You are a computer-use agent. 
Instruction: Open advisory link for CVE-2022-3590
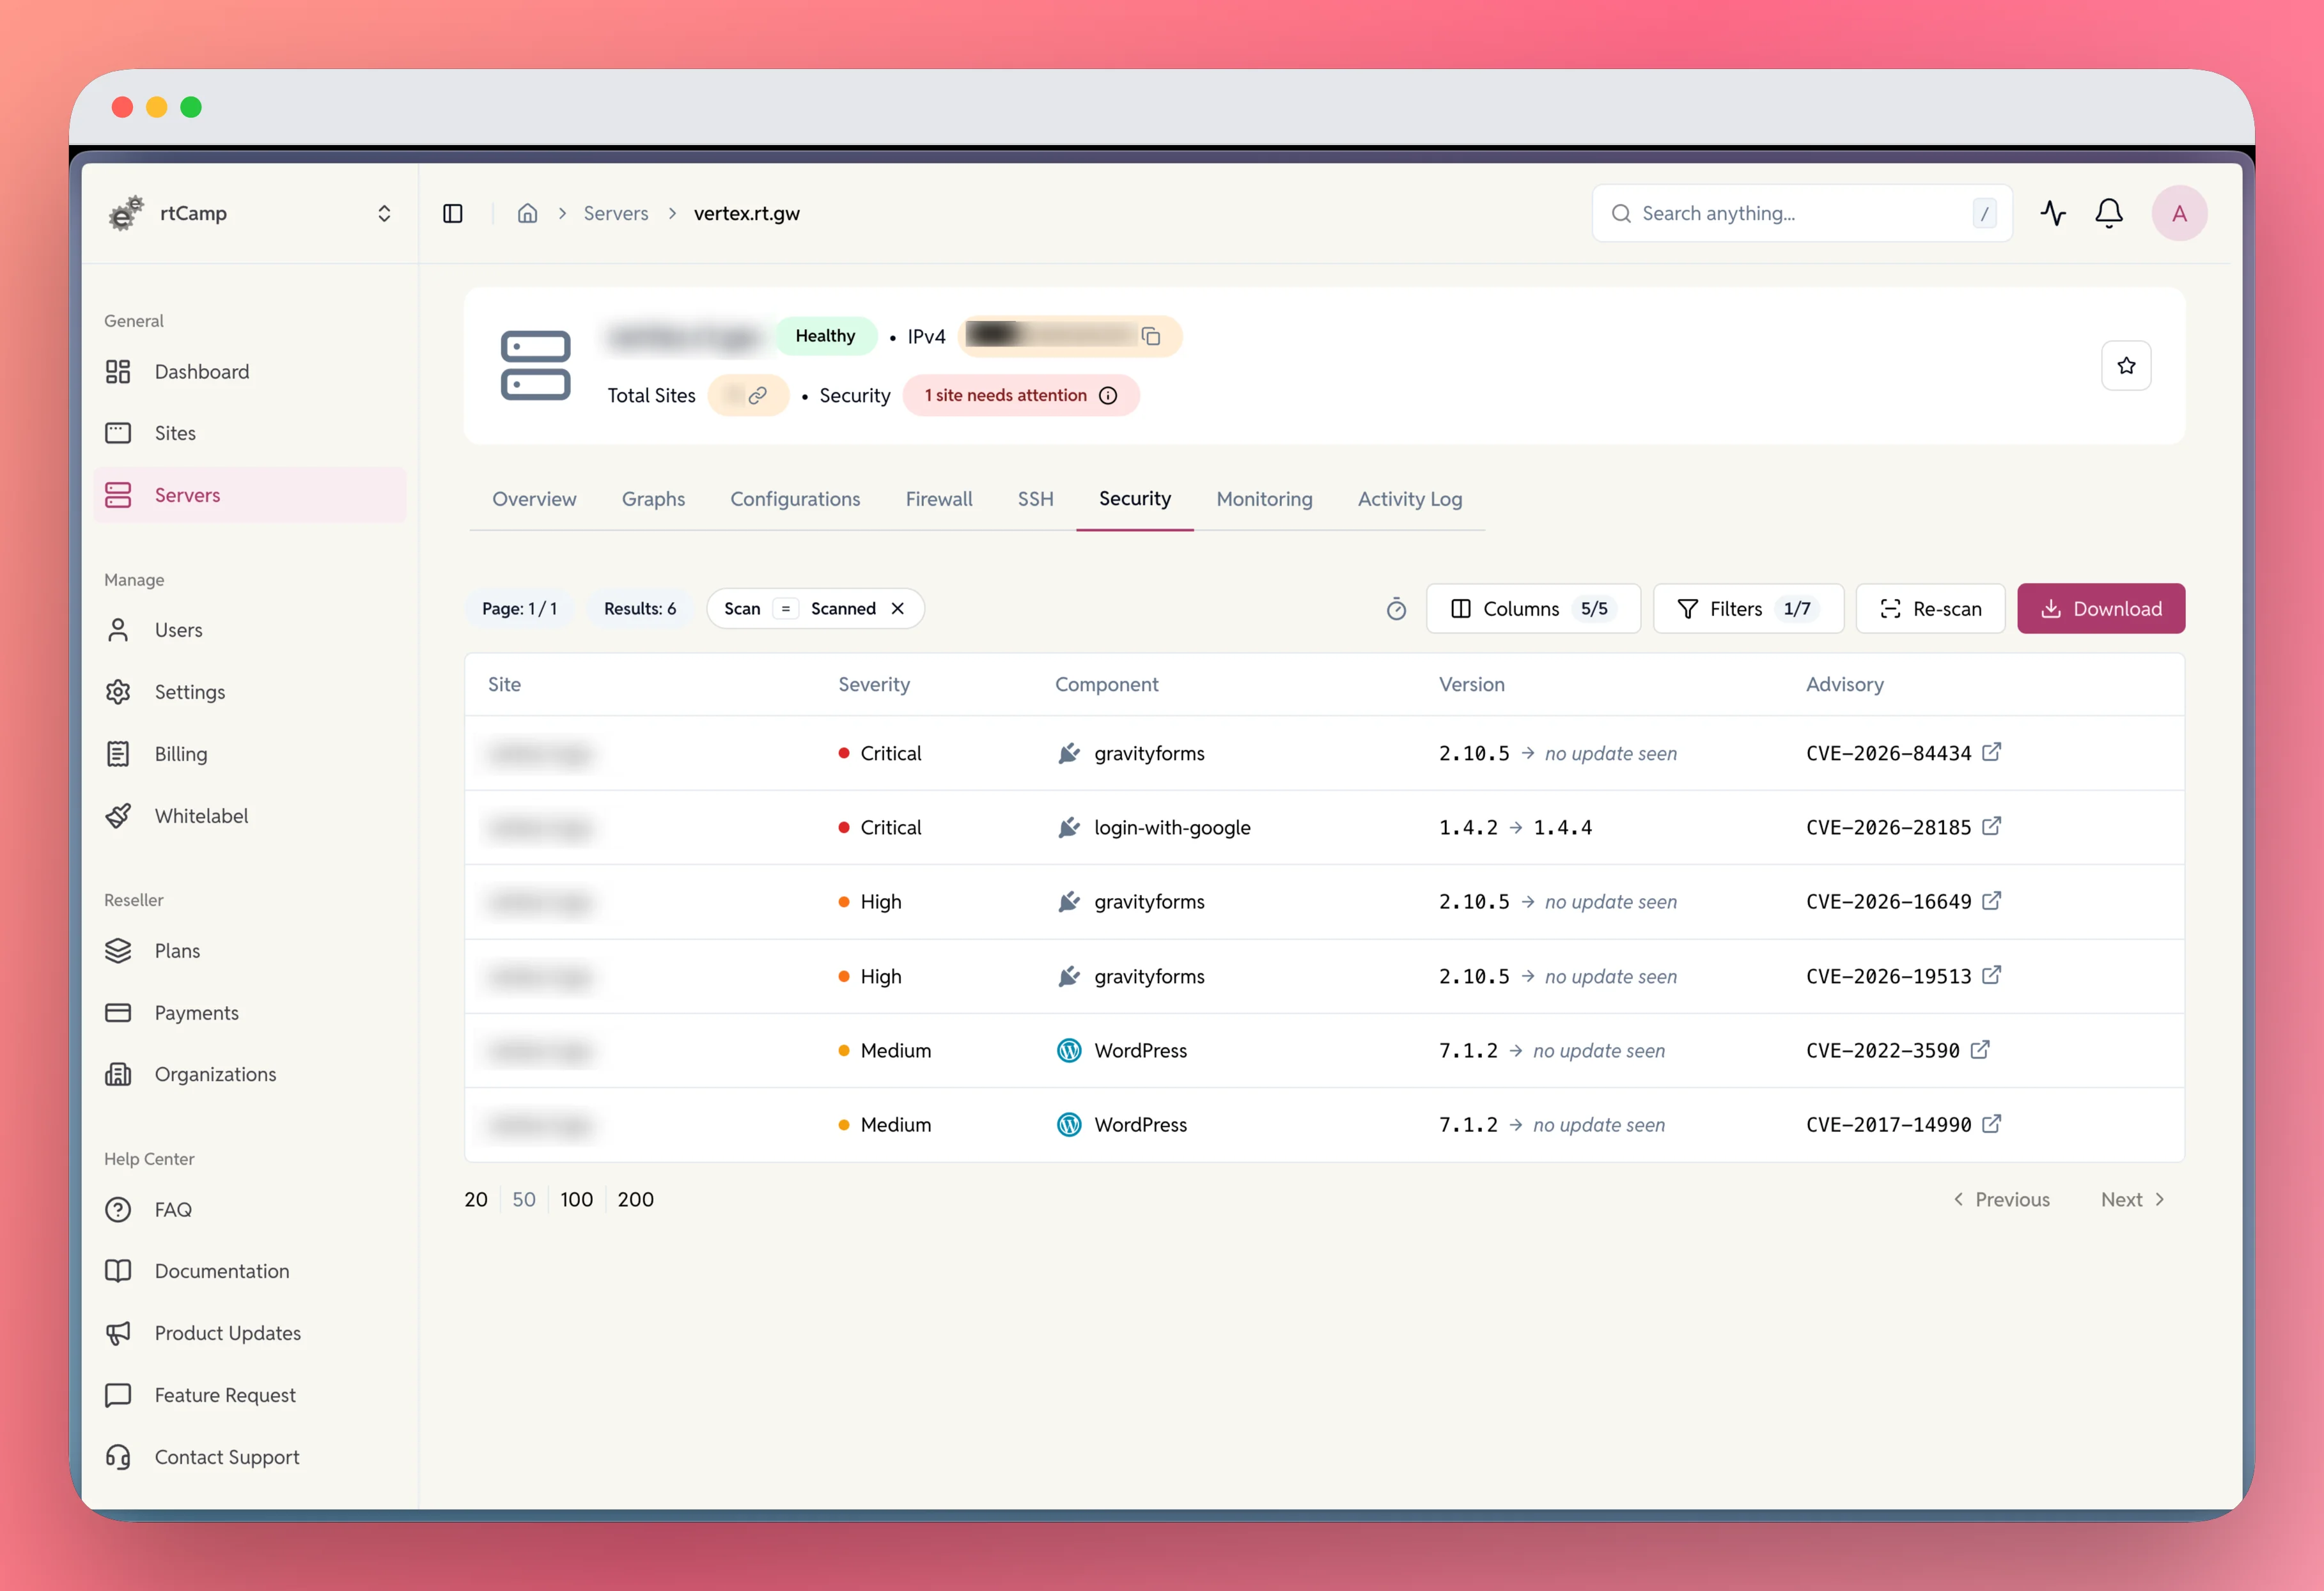click(1980, 1050)
